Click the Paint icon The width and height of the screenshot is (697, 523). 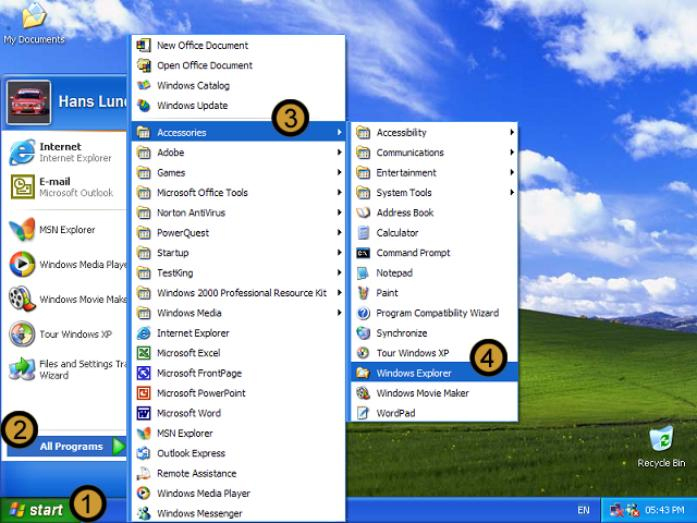click(x=363, y=293)
